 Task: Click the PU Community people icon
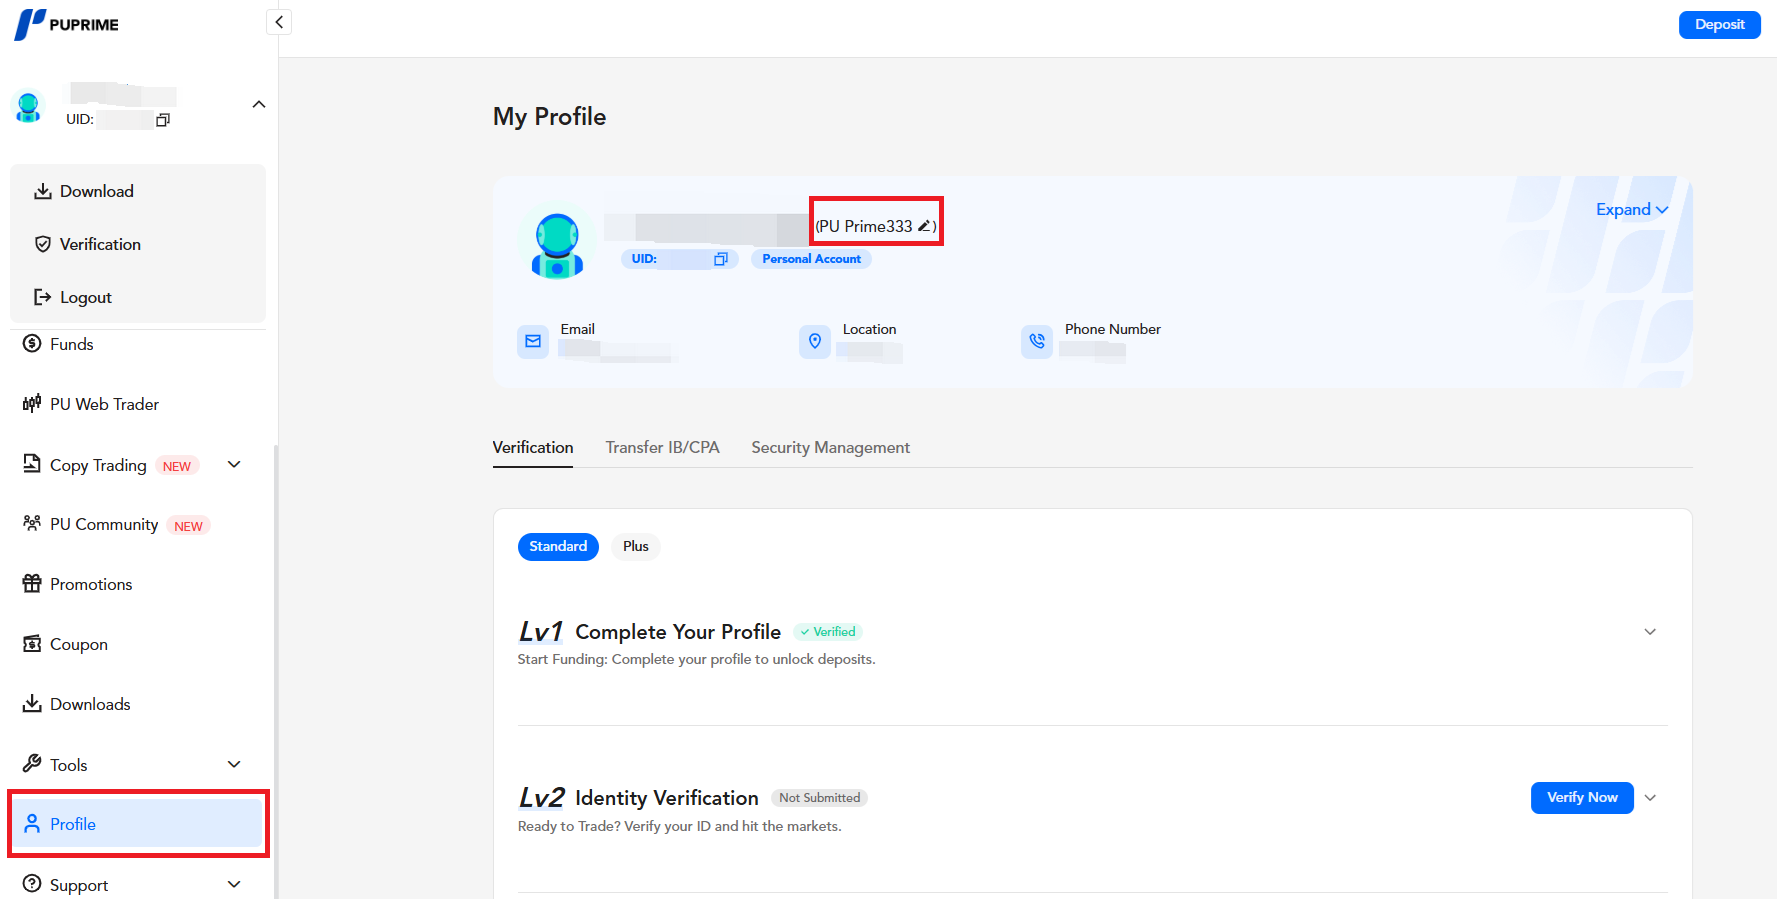(32, 523)
